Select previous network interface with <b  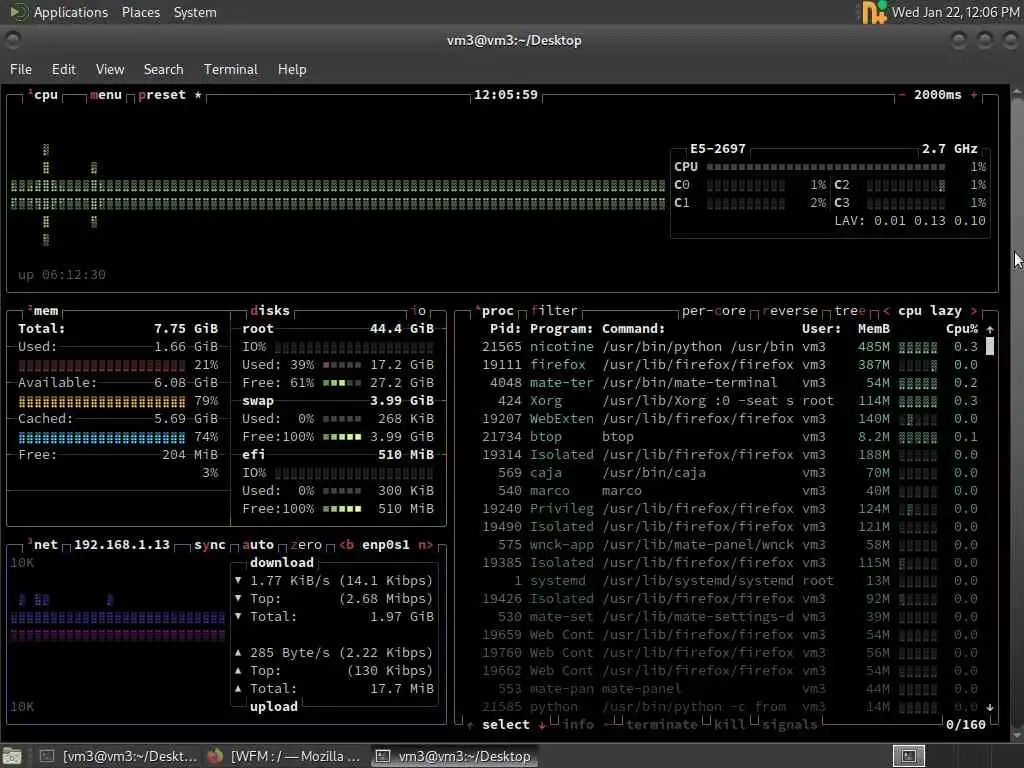(347, 545)
